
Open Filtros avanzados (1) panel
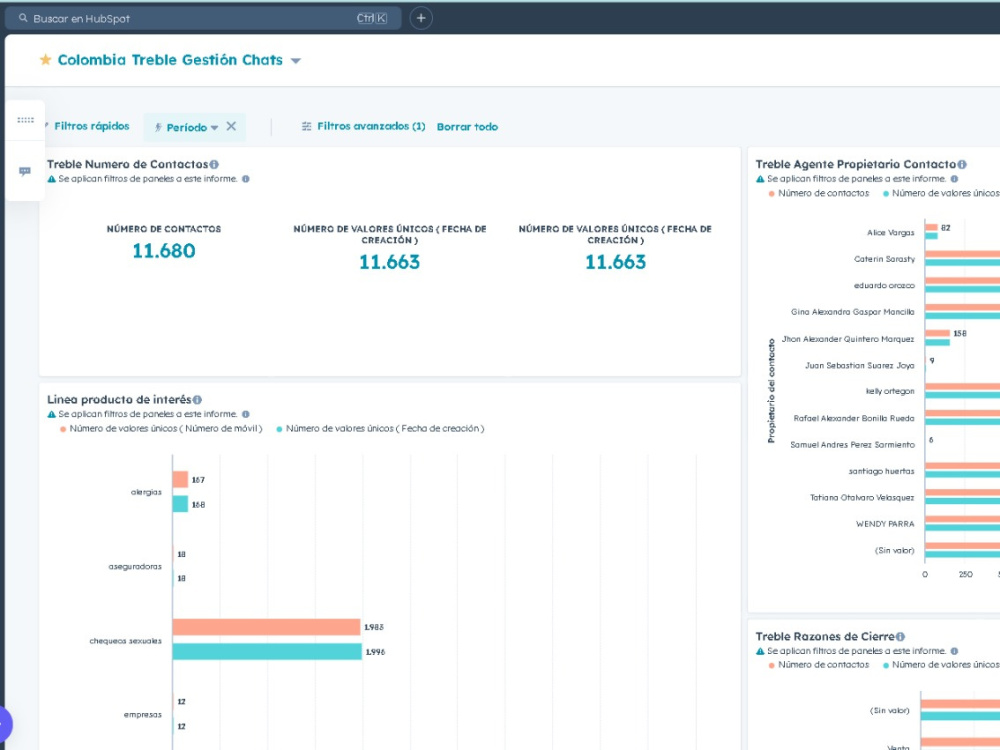click(364, 126)
